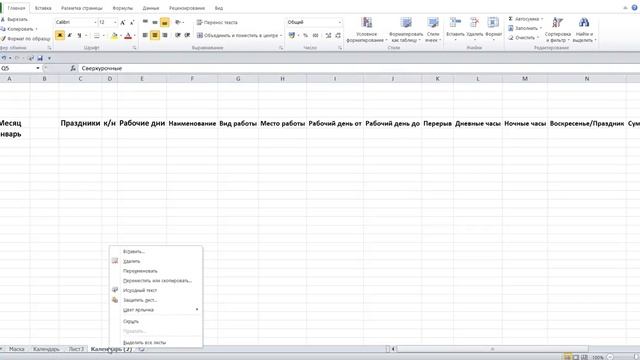The width and height of the screenshot is (640, 360).
Task: Toggle Перенос текста wrap text
Action: click(217, 22)
